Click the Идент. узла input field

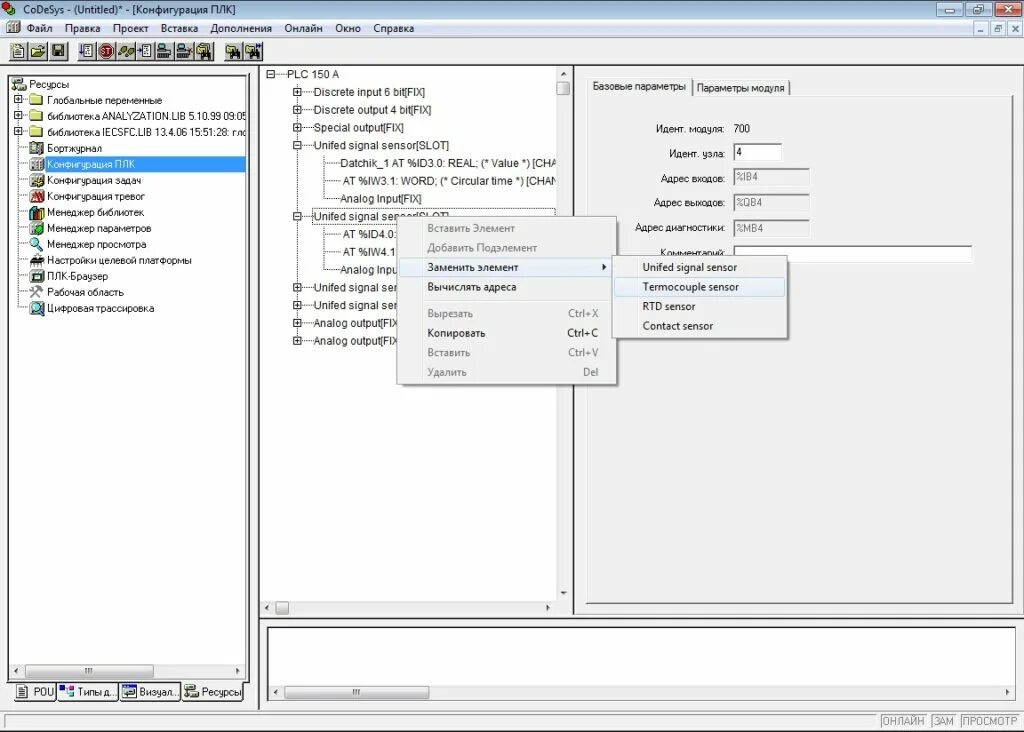point(758,152)
